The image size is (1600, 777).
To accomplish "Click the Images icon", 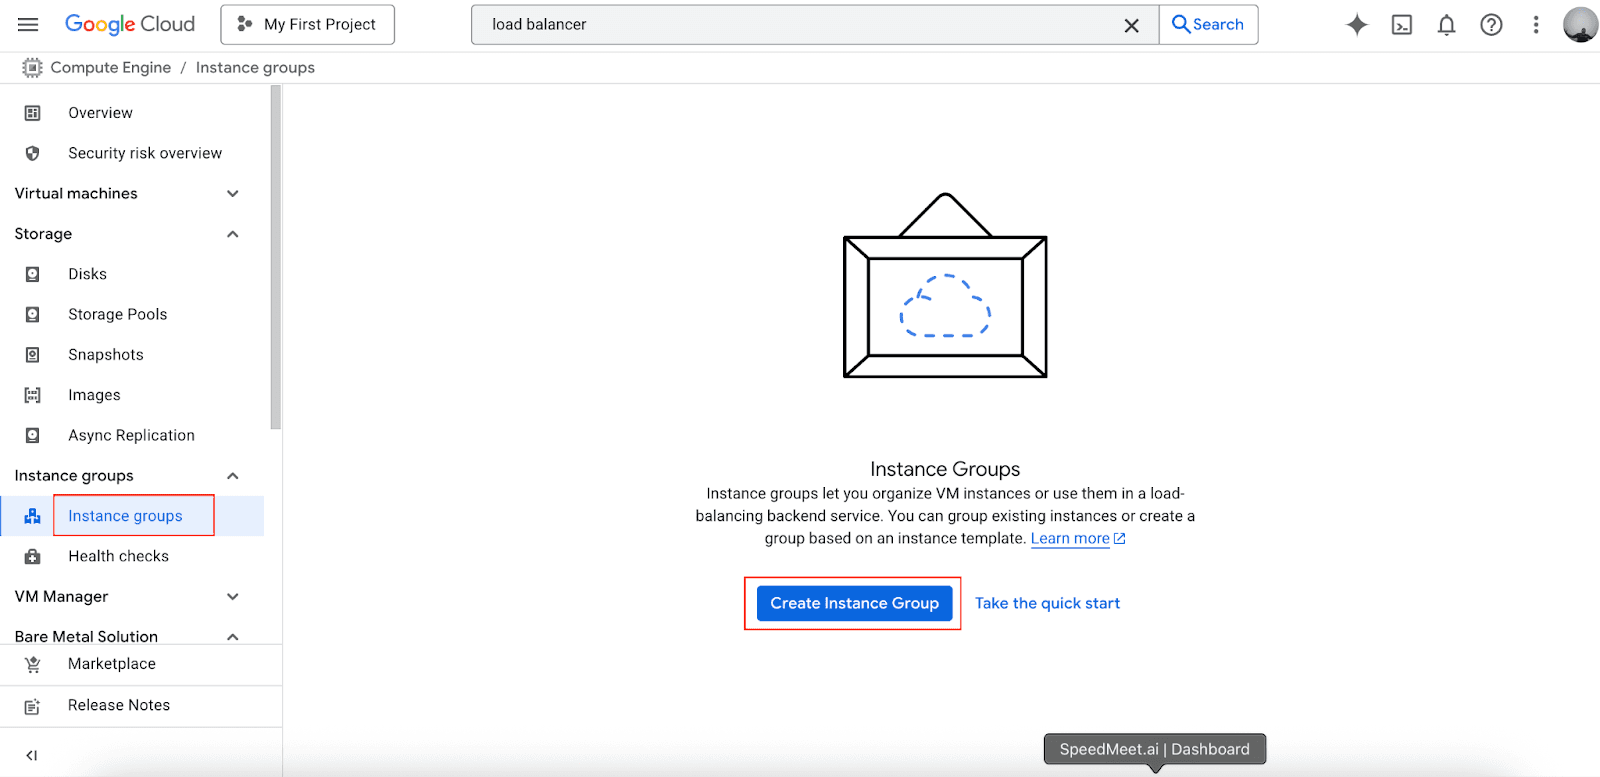I will (32, 395).
